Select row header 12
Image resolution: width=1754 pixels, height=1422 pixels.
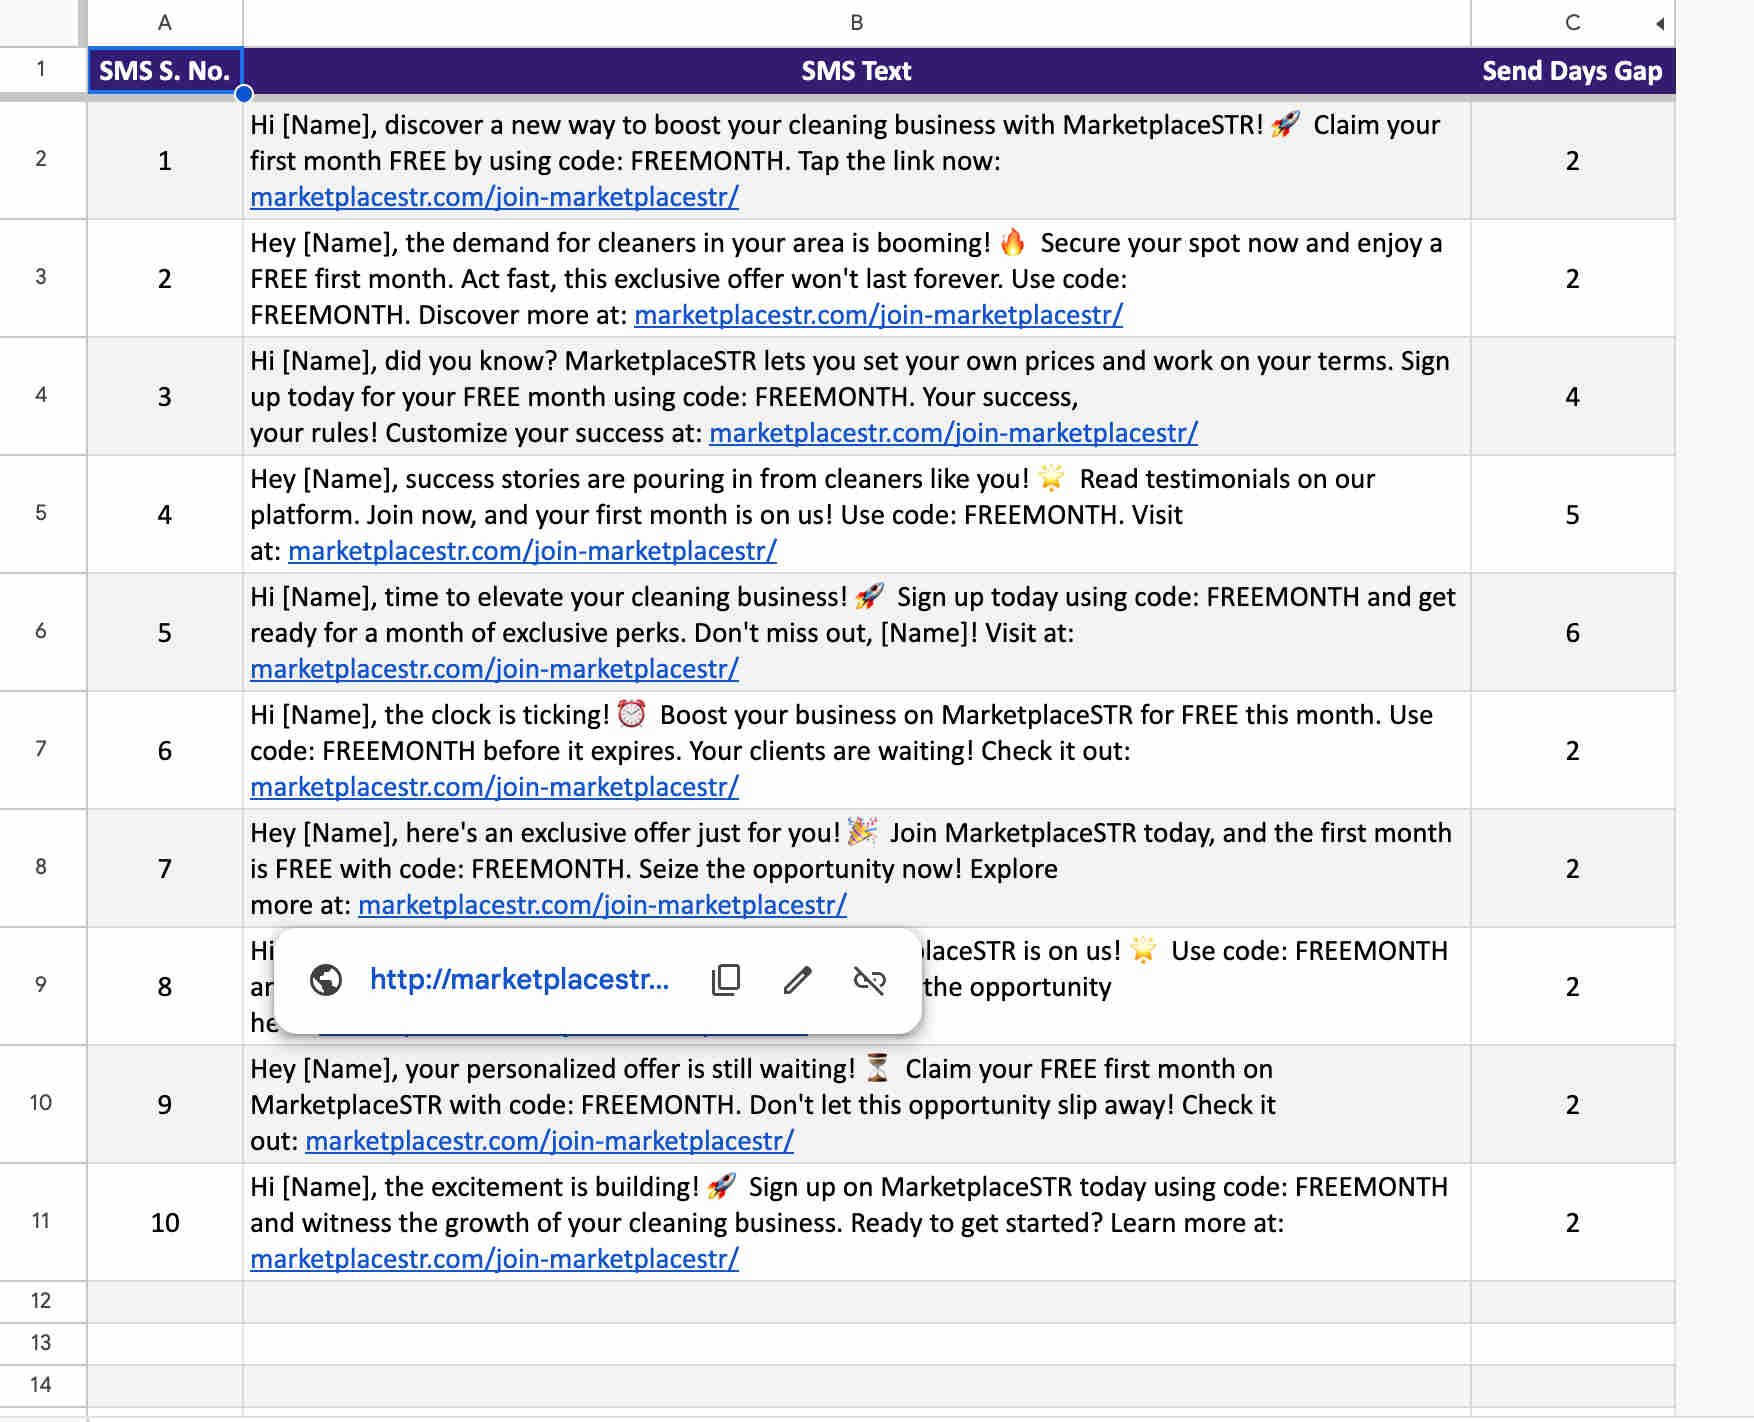tap(41, 1301)
